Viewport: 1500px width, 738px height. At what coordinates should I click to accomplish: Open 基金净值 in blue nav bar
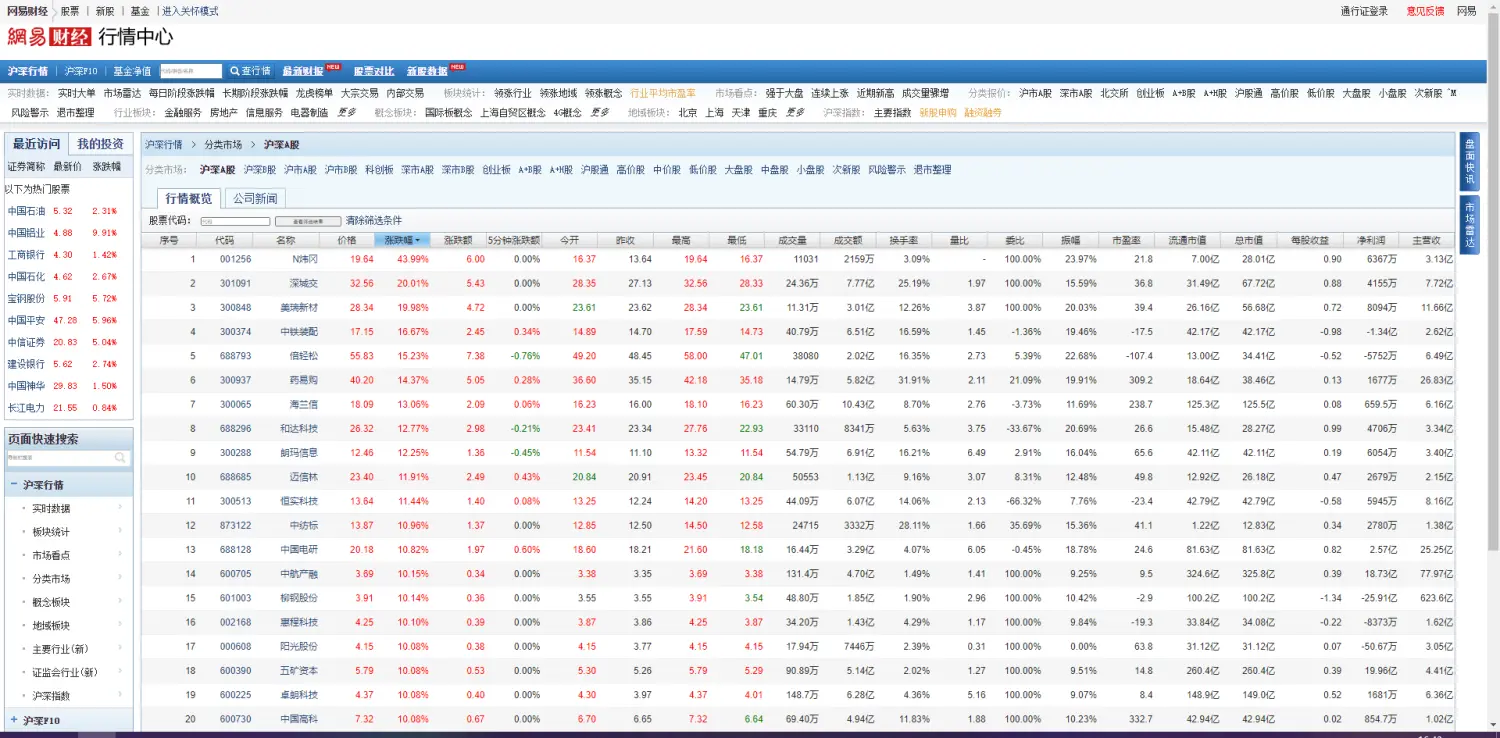132,71
